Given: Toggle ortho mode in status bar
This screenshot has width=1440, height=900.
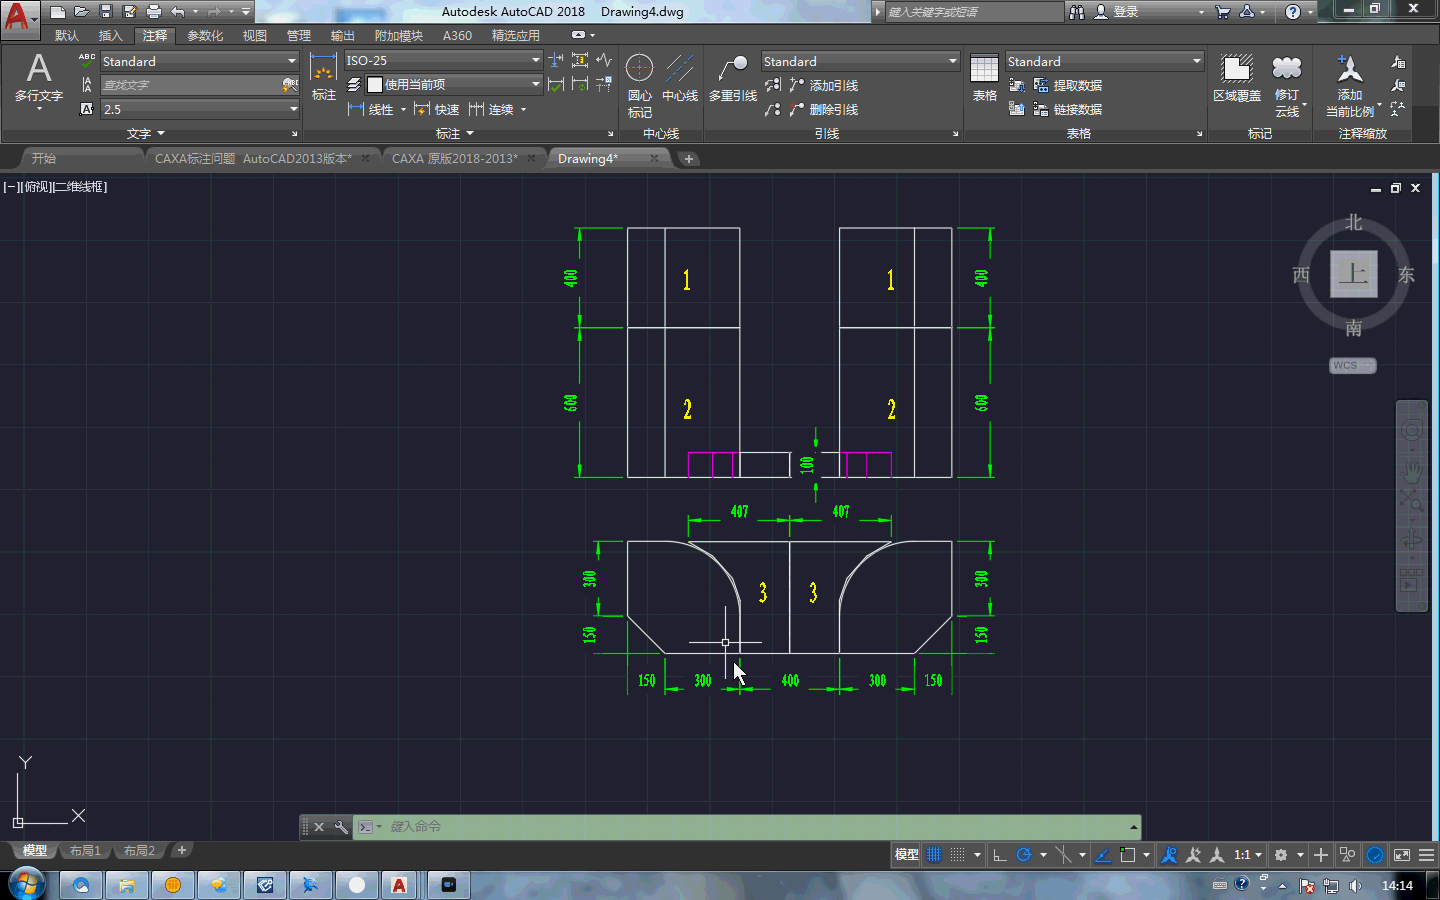Looking at the screenshot, I should pos(999,855).
